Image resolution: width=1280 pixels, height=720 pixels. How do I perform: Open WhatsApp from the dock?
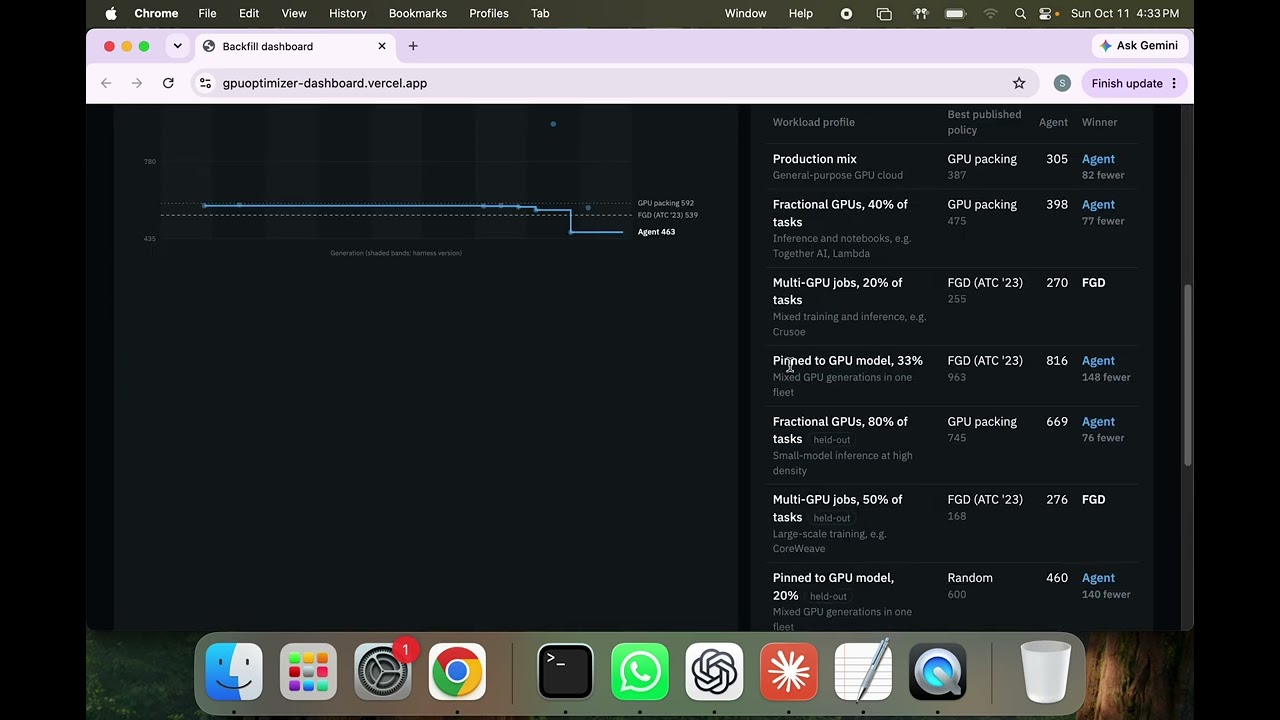pos(640,671)
